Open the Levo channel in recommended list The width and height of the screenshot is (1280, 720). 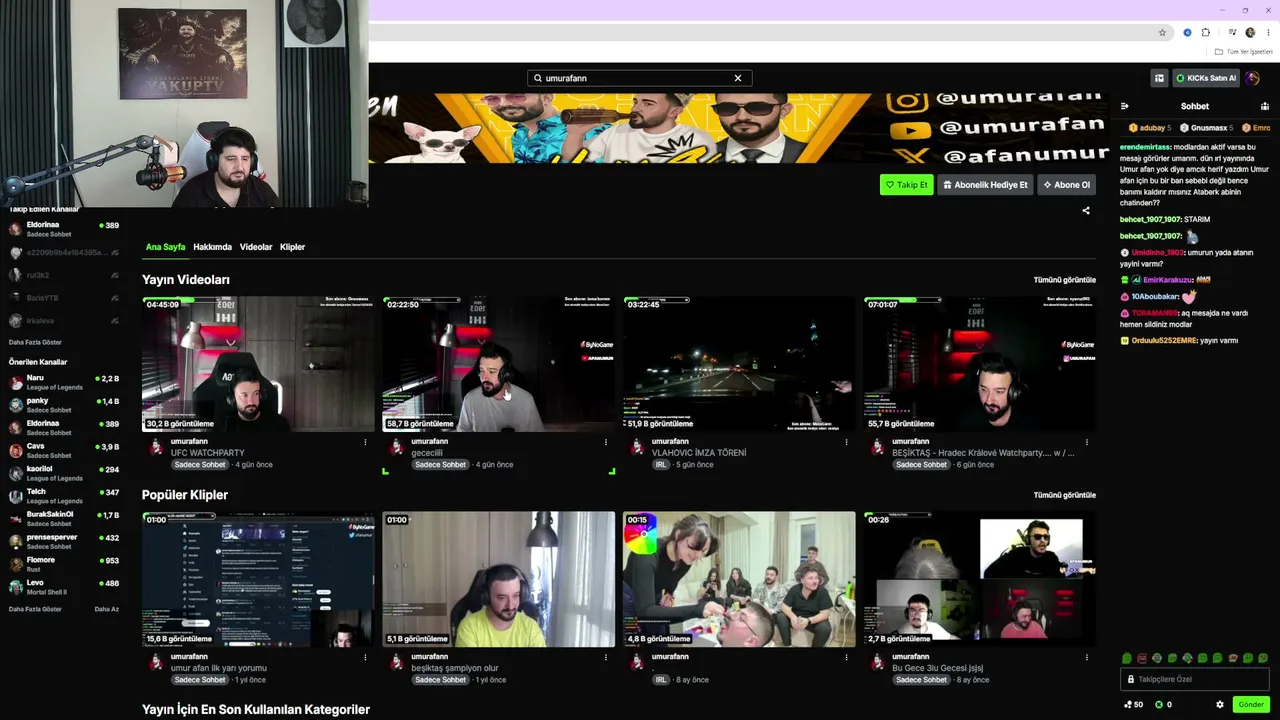tap(64, 587)
